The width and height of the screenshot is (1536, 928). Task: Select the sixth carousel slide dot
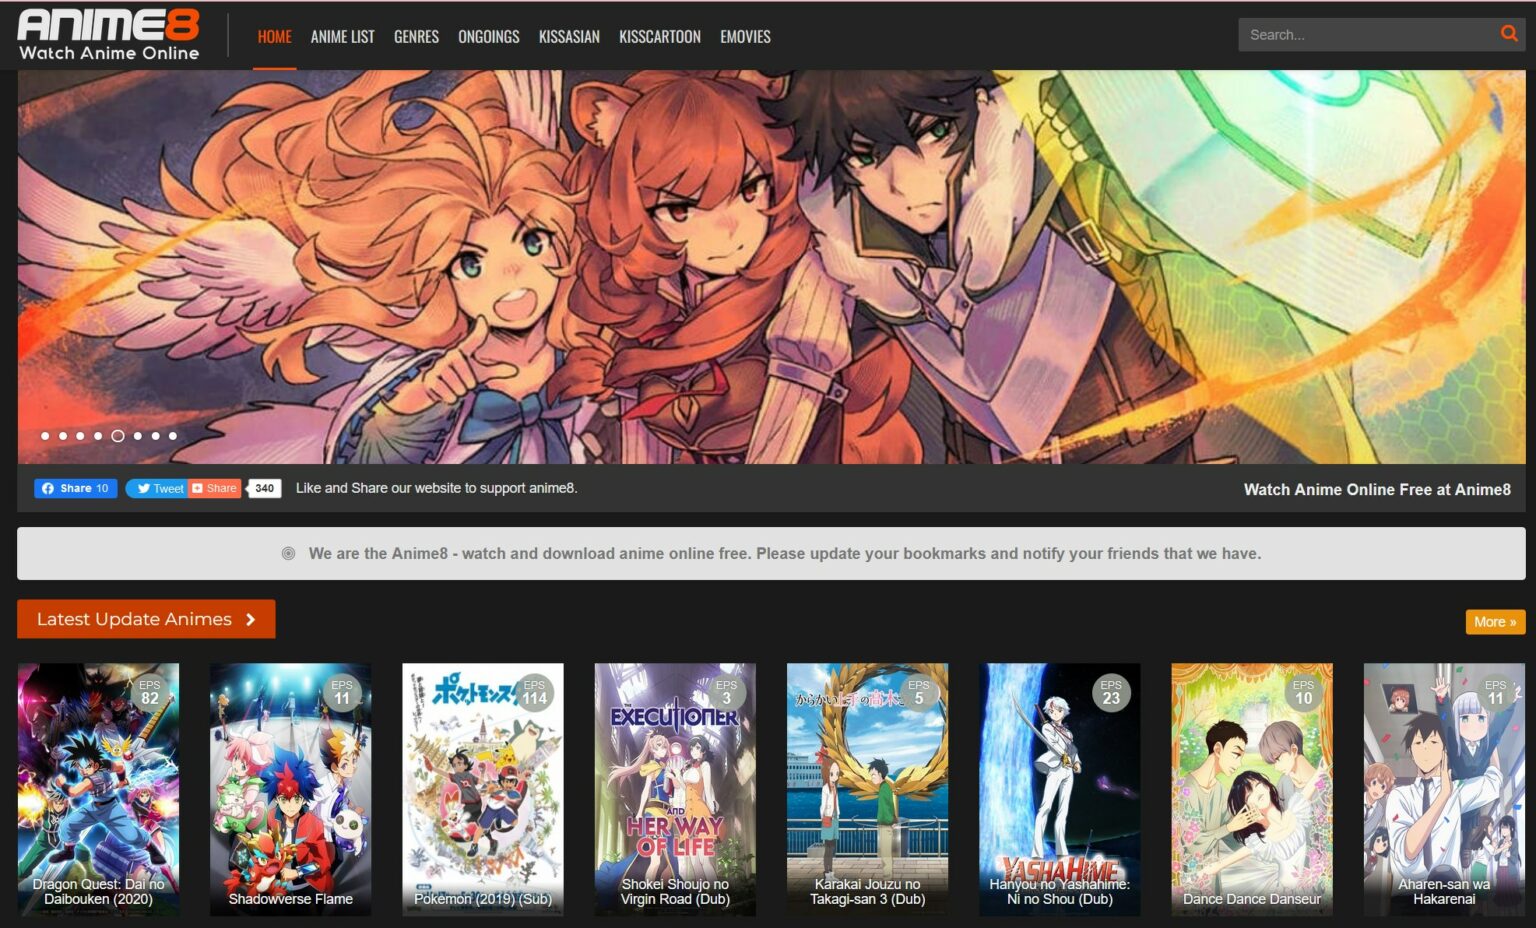pyautogui.click(x=138, y=436)
